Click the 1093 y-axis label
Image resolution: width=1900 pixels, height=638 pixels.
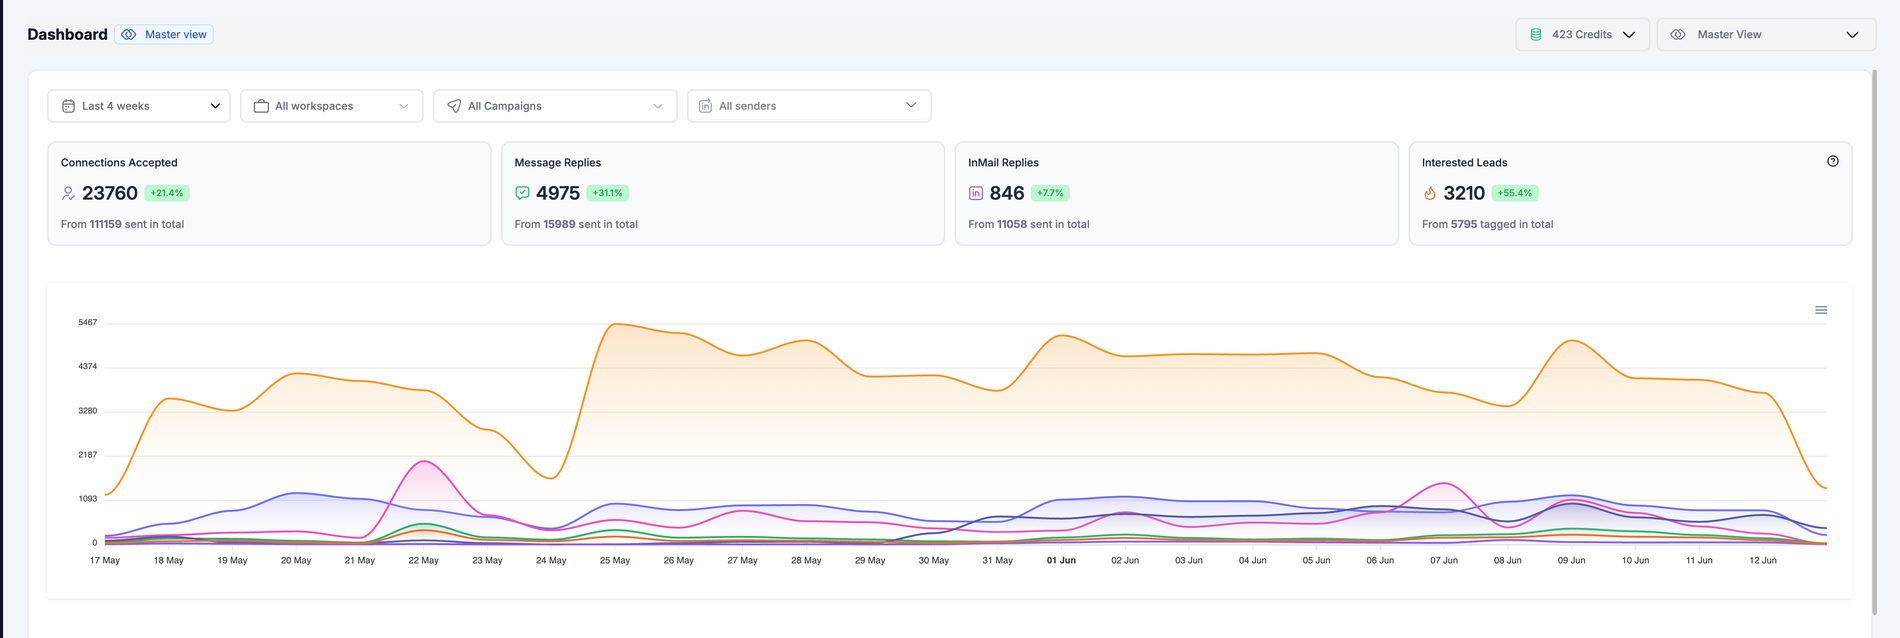(x=88, y=499)
